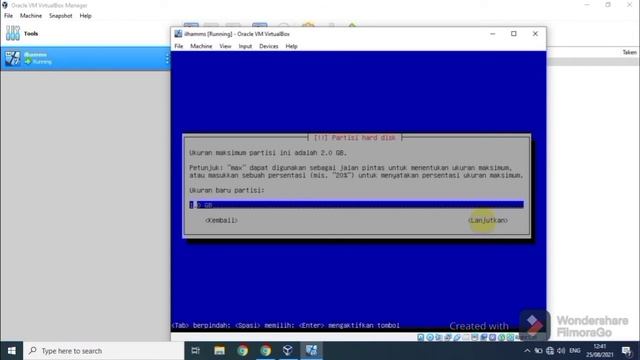Open Task View on the taskbar

196,351
